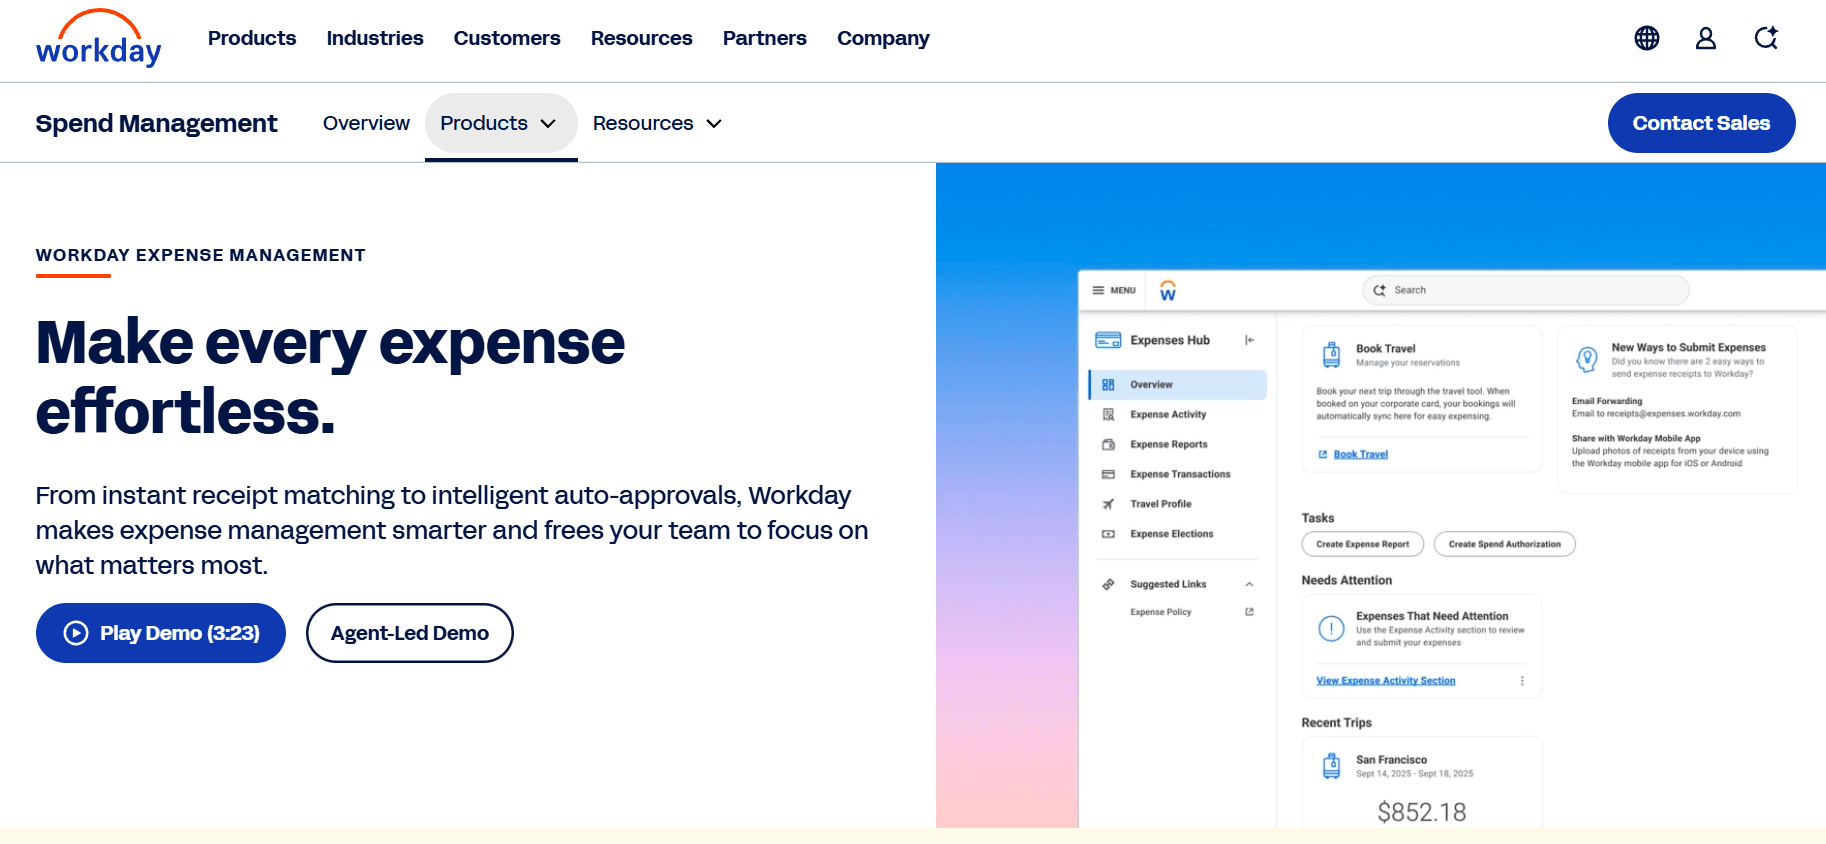1826x844 pixels.
Task: Open View Expense Activity Section link
Action: (1386, 681)
